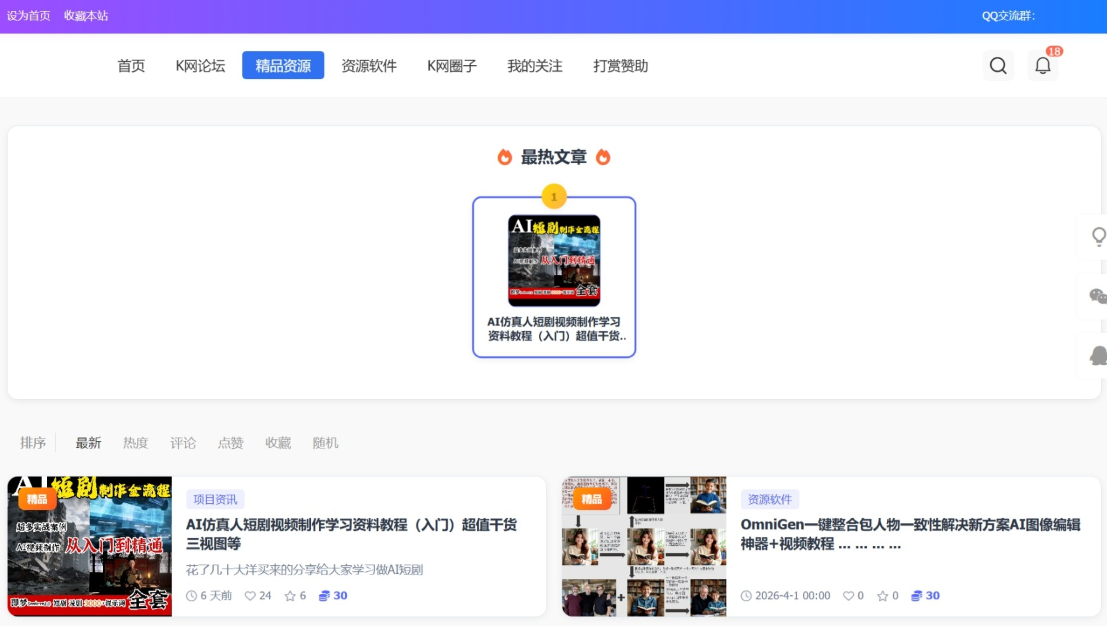
Task: Go to 首页 in navigation bar
Action: click(131, 66)
